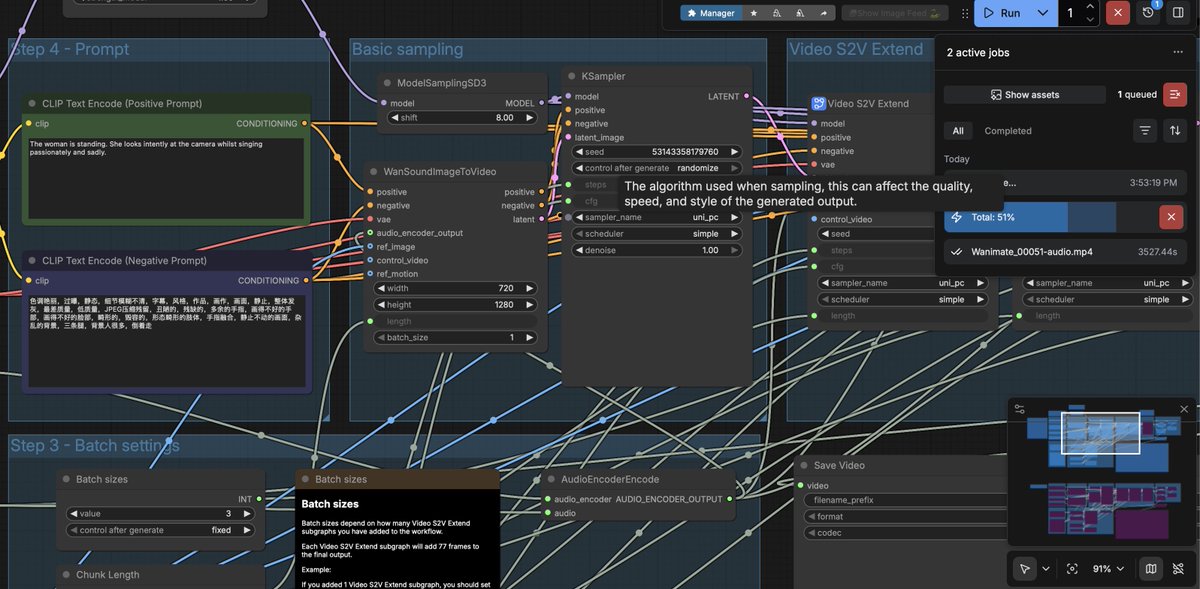This screenshot has width=1200, height=589.
Task: Cancel the current run with the red X button
Action: pos(1118,13)
